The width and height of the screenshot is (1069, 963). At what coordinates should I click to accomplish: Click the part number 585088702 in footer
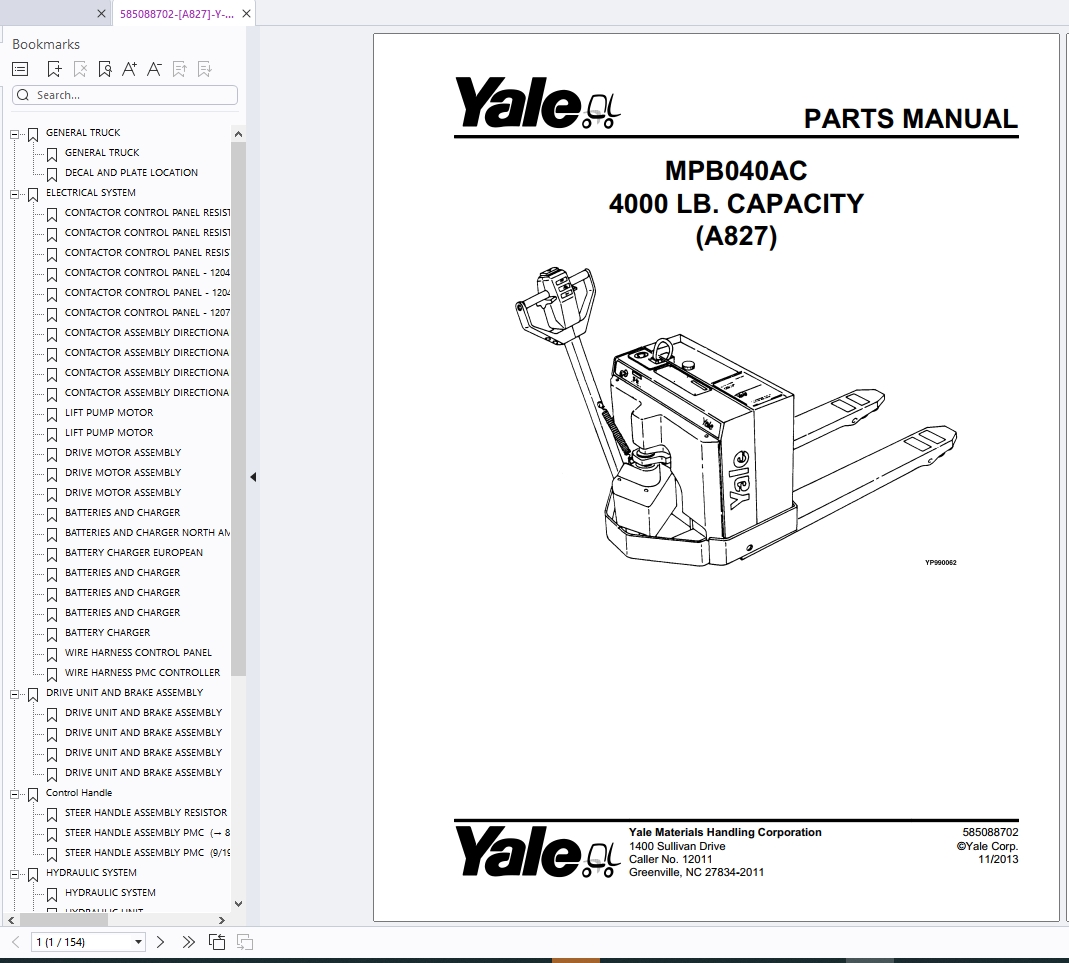coord(990,832)
